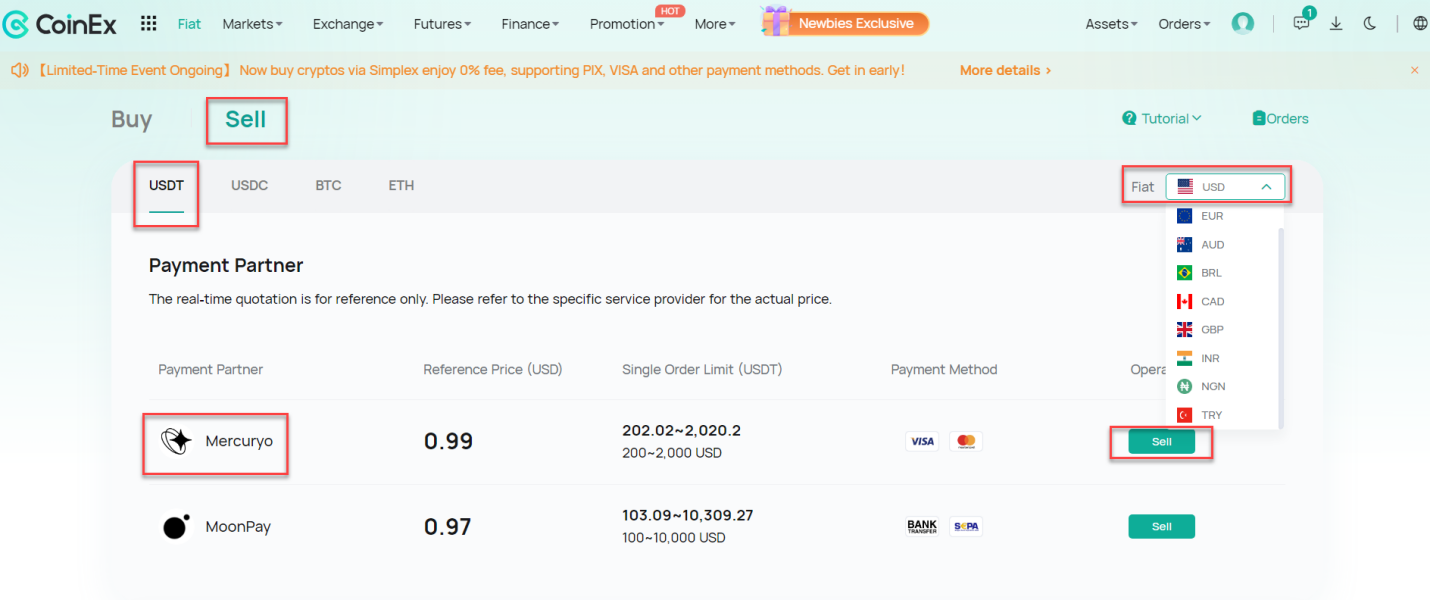Click the Limited-Time Event announcement text

tap(472, 70)
